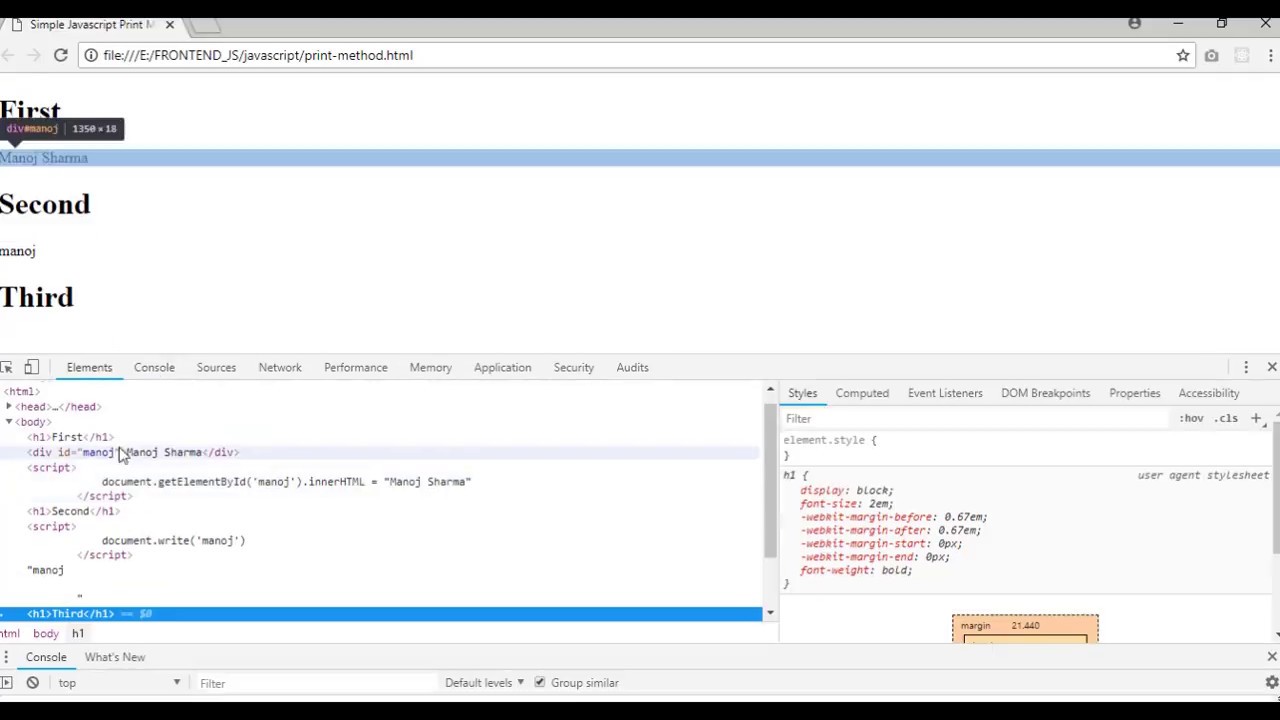Viewport: 1280px width, 720px height.
Task: Open the top context dropdown
Action: pos(119,683)
